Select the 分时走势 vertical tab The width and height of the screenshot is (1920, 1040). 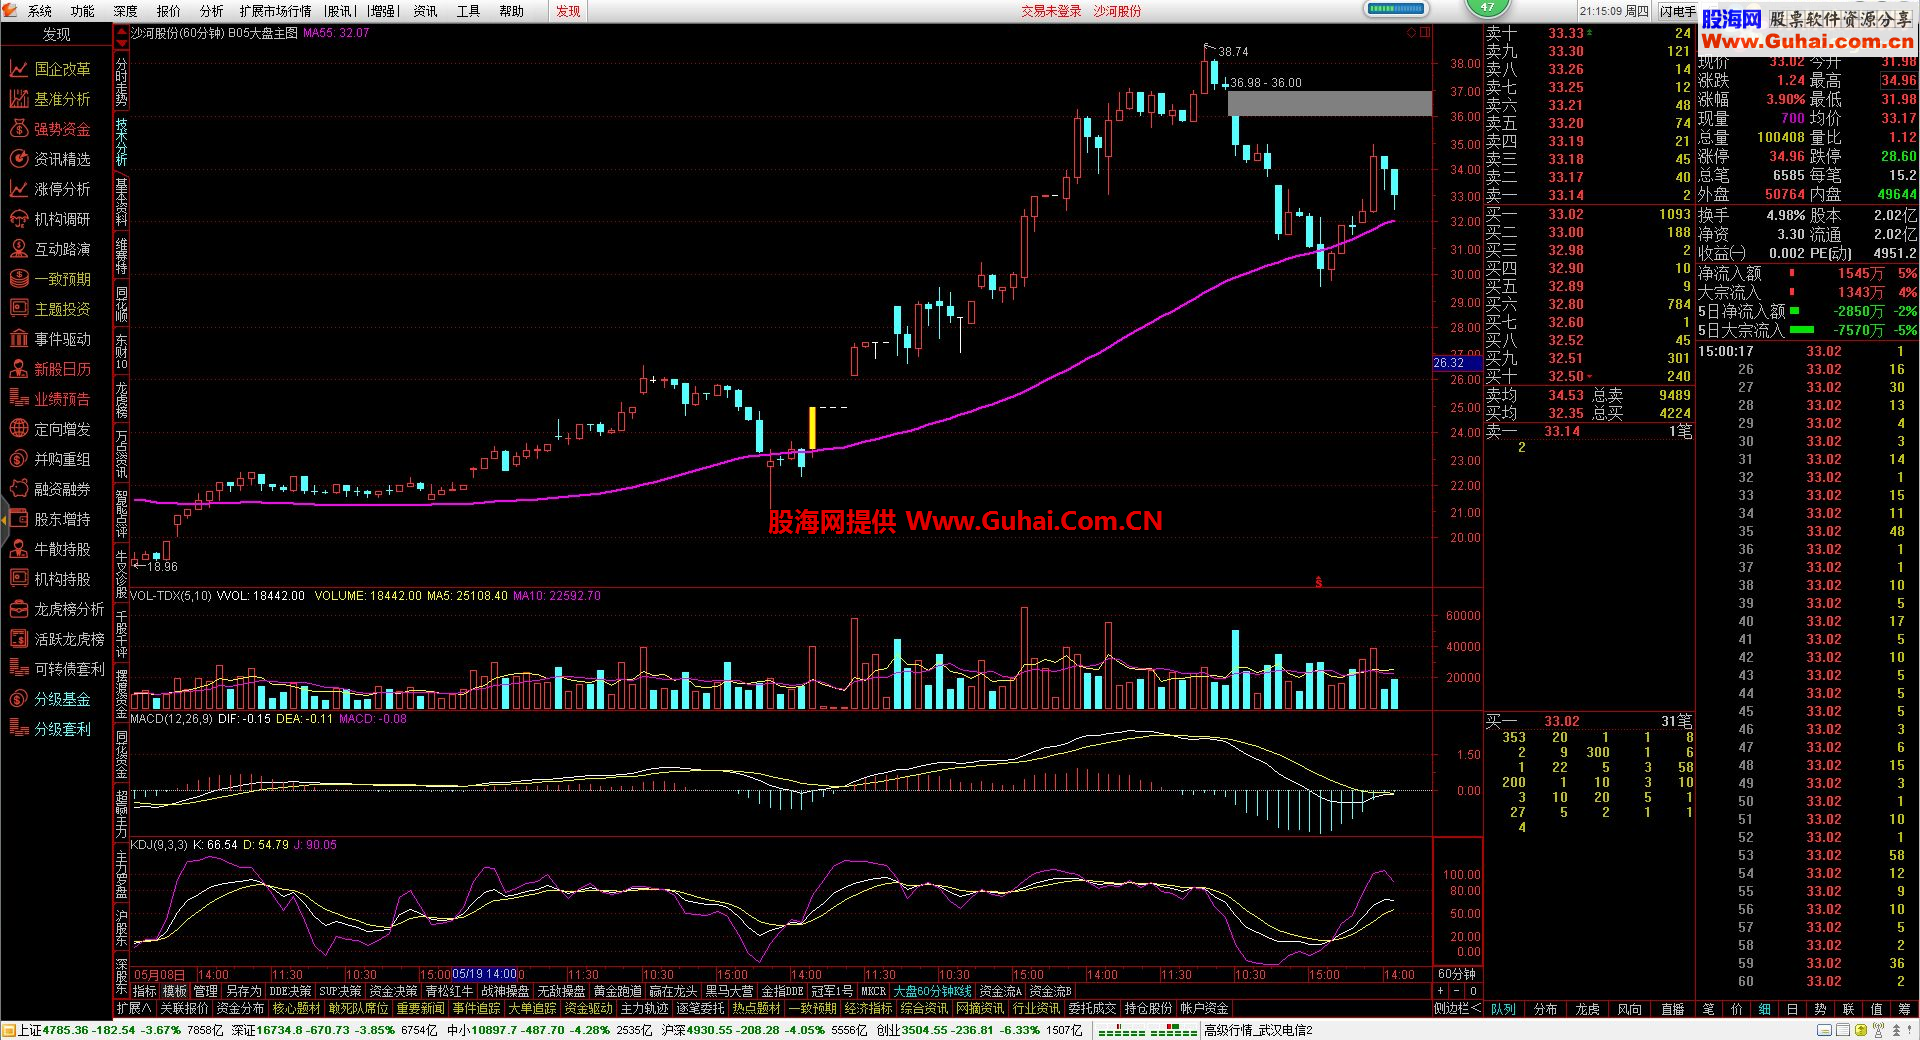(x=121, y=81)
